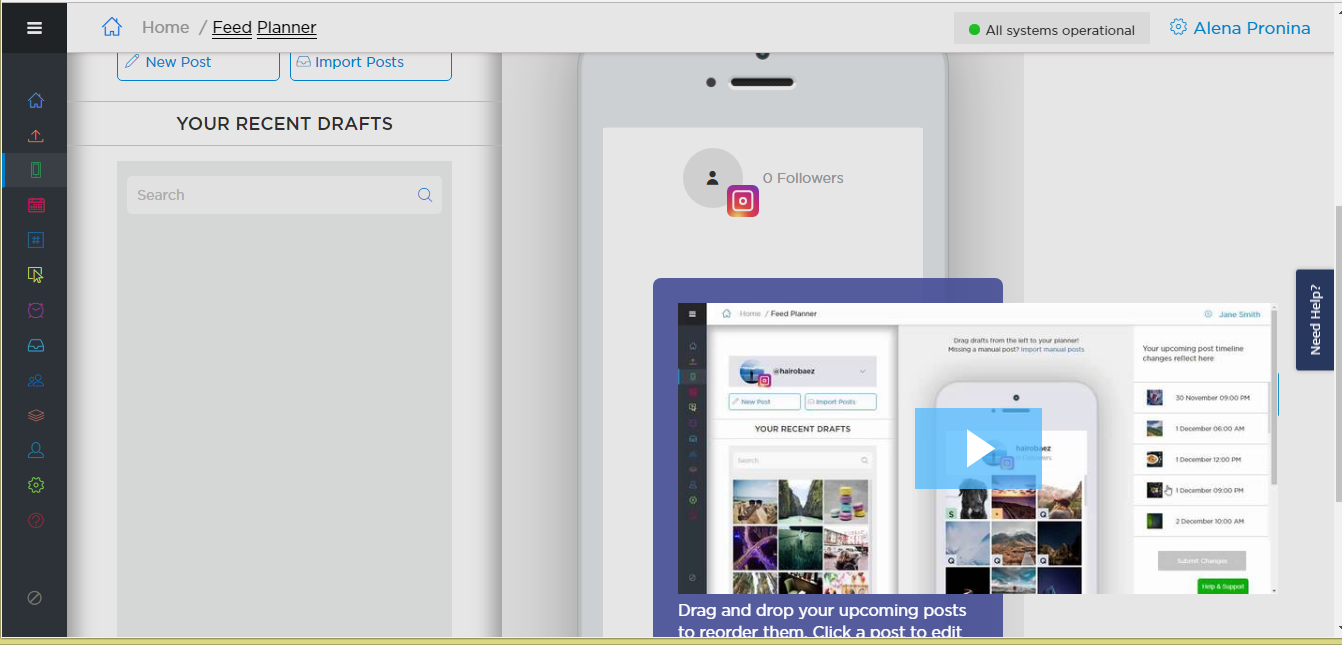Click the blue inbox tray icon in the sidebar

point(36,346)
